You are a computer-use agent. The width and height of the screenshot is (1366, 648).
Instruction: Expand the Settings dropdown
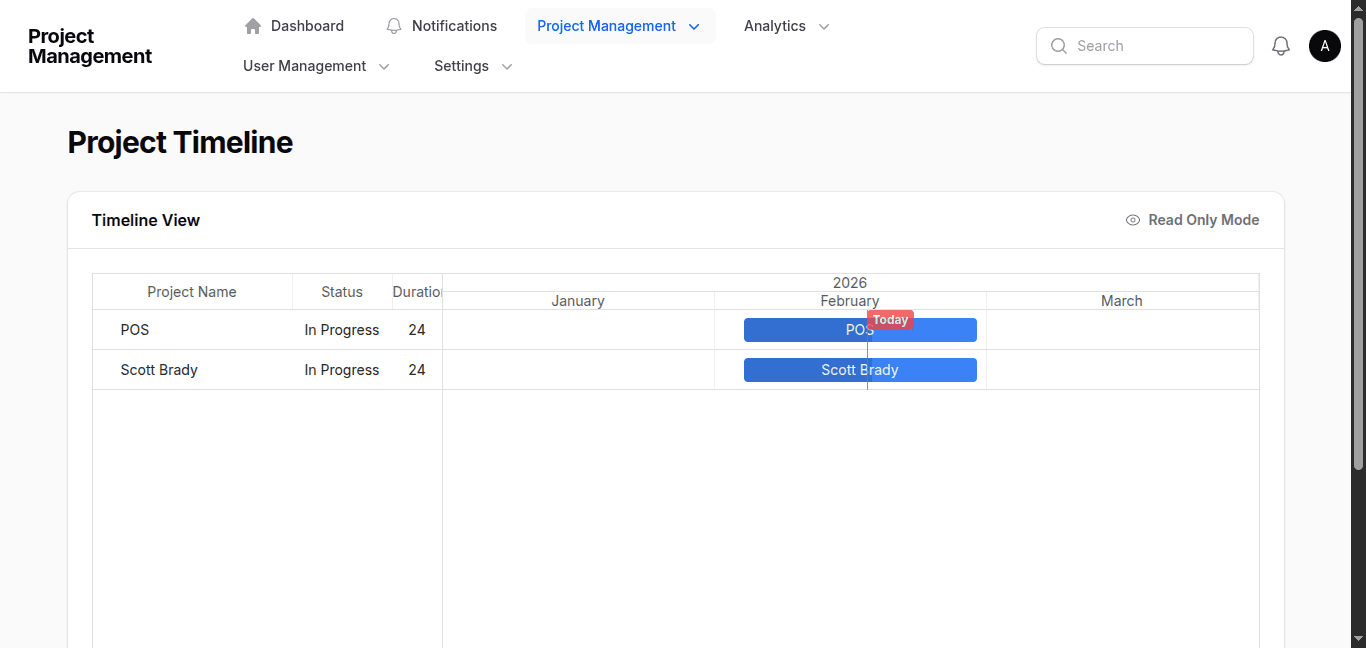[x=507, y=66]
